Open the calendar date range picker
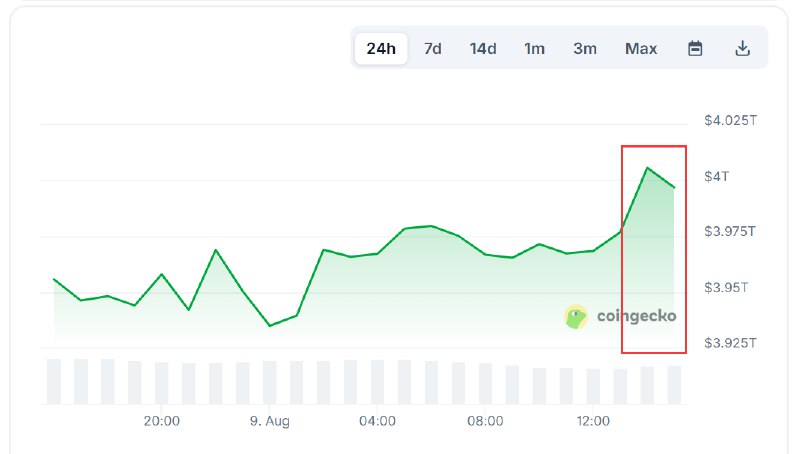The width and height of the screenshot is (800, 454). pos(695,48)
